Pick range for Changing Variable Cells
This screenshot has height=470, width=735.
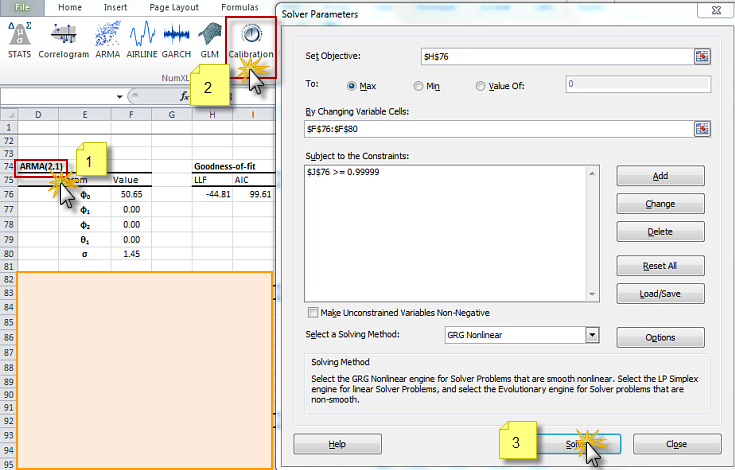pyautogui.click(x=702, y=128)
